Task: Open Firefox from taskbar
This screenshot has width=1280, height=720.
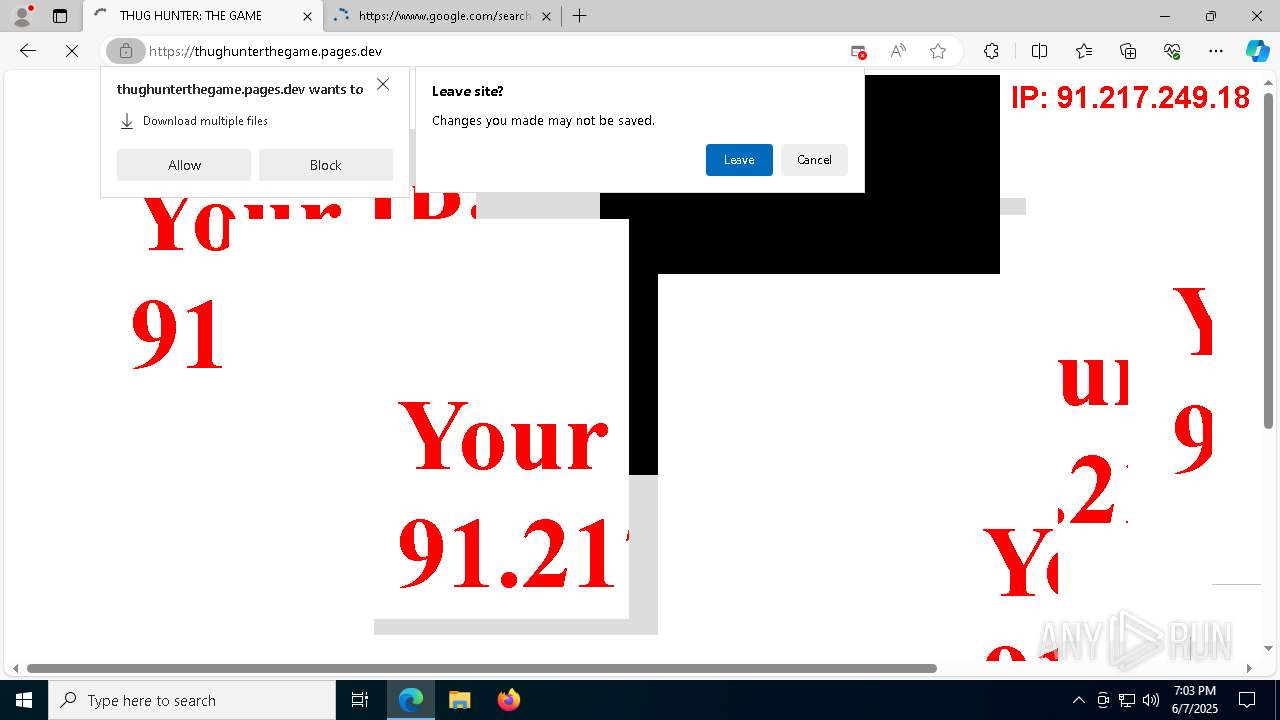Action: pos(509,700)
